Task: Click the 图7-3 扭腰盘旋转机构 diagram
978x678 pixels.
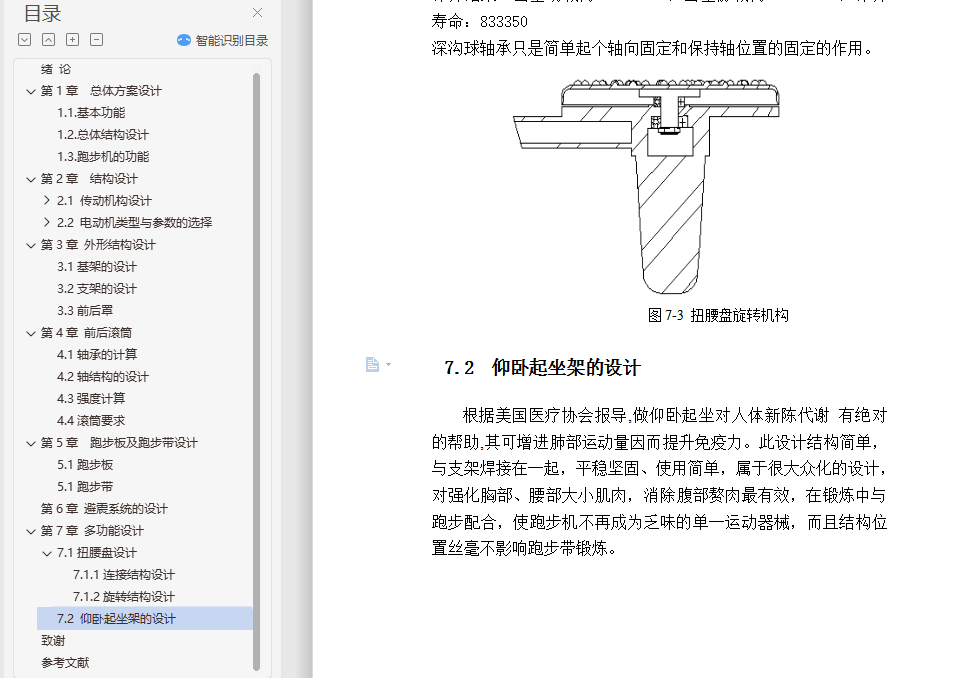Action: click(x=646, y=186)
